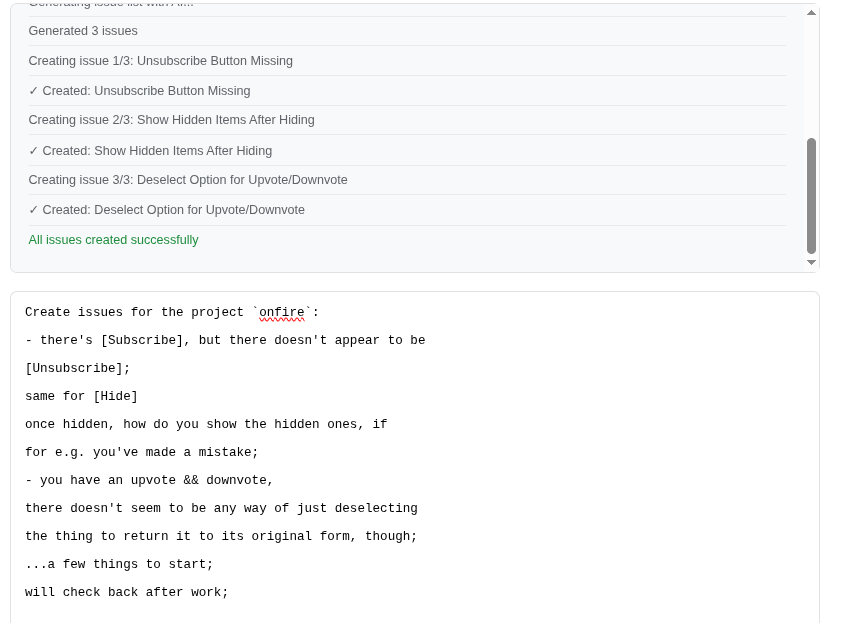Click 'Creating issue 1/3: Unsubscribe Button Missing' entry

(x=160, y=61)
